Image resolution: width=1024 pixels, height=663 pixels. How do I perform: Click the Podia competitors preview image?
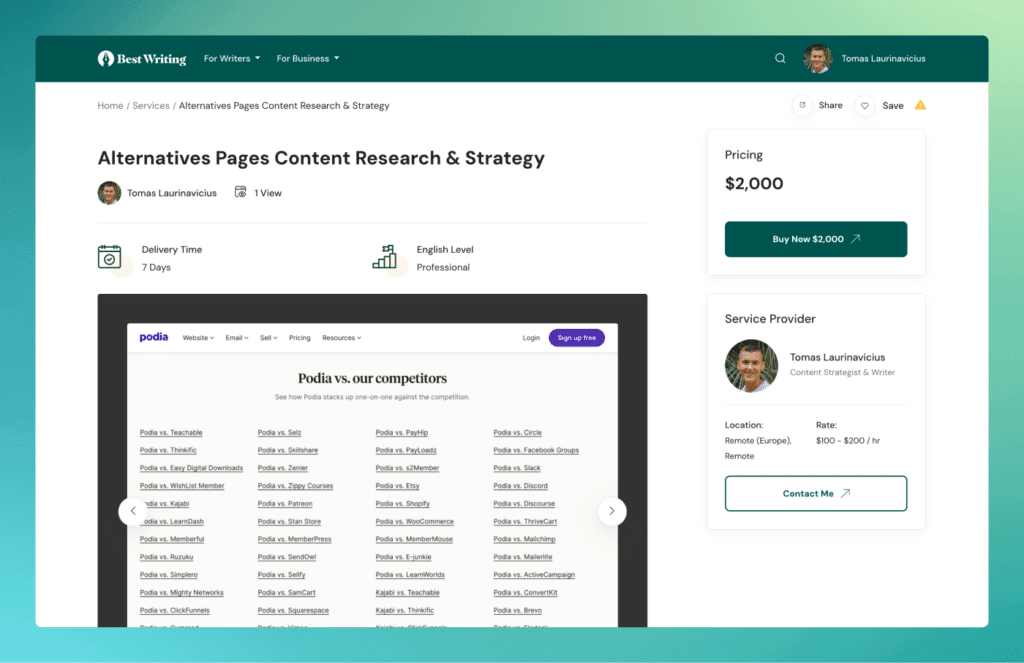[x=372, y=461]
